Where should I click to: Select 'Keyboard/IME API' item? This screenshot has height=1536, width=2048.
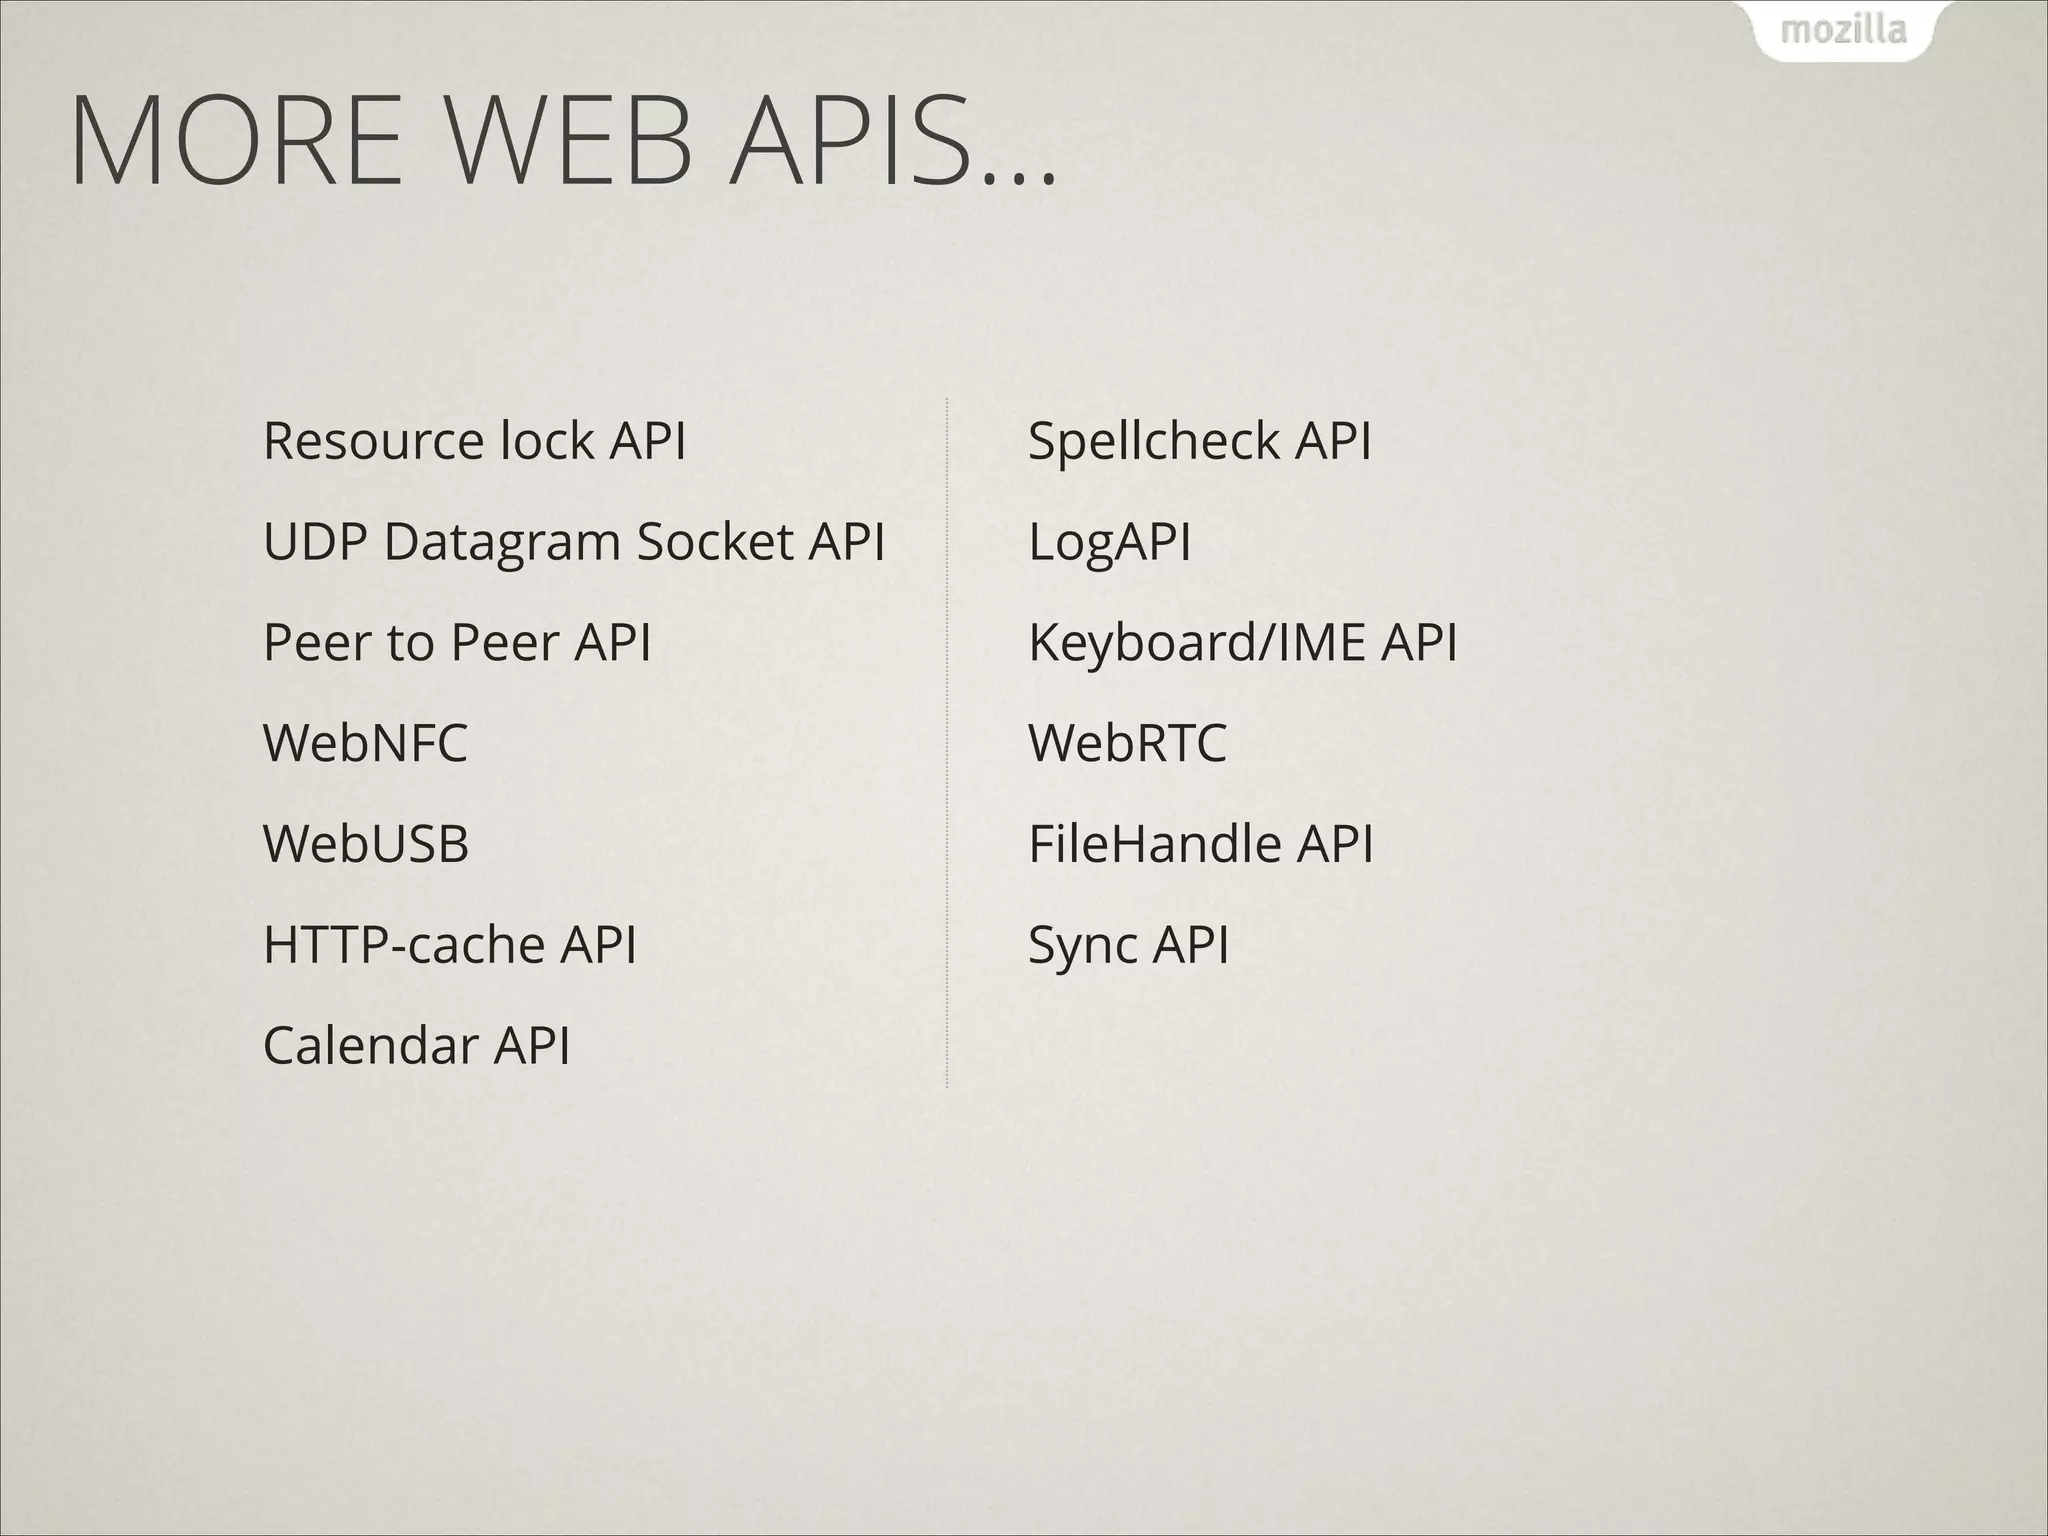[x=1243, y=643]
